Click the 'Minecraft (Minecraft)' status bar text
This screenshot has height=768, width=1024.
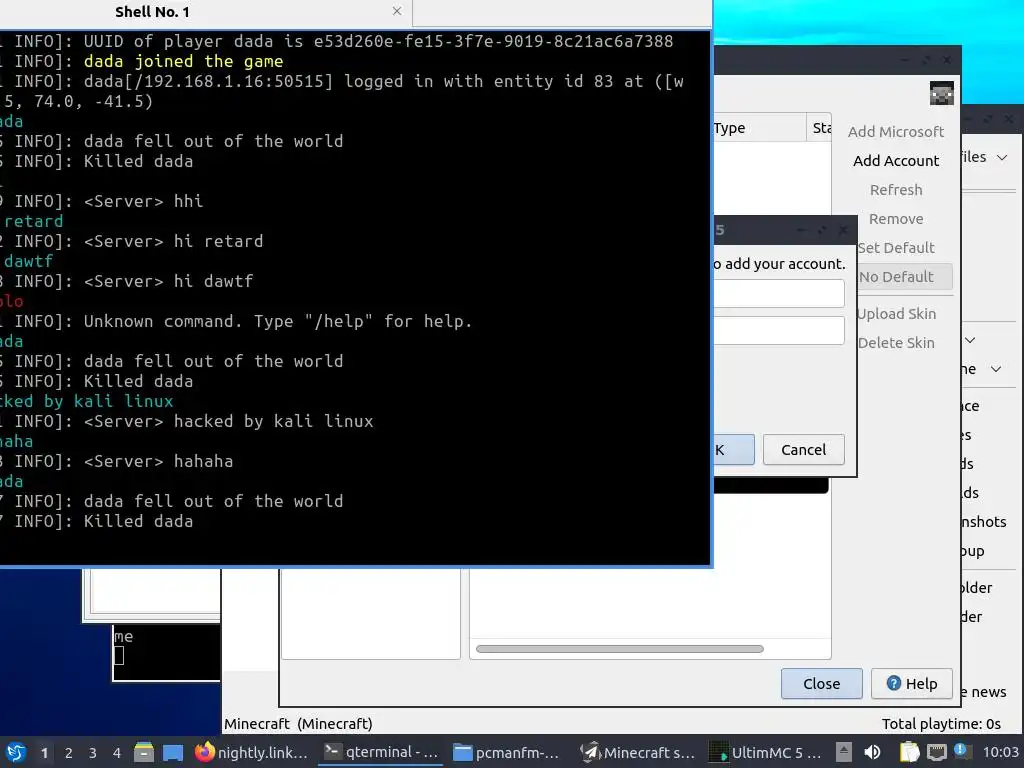298,724
